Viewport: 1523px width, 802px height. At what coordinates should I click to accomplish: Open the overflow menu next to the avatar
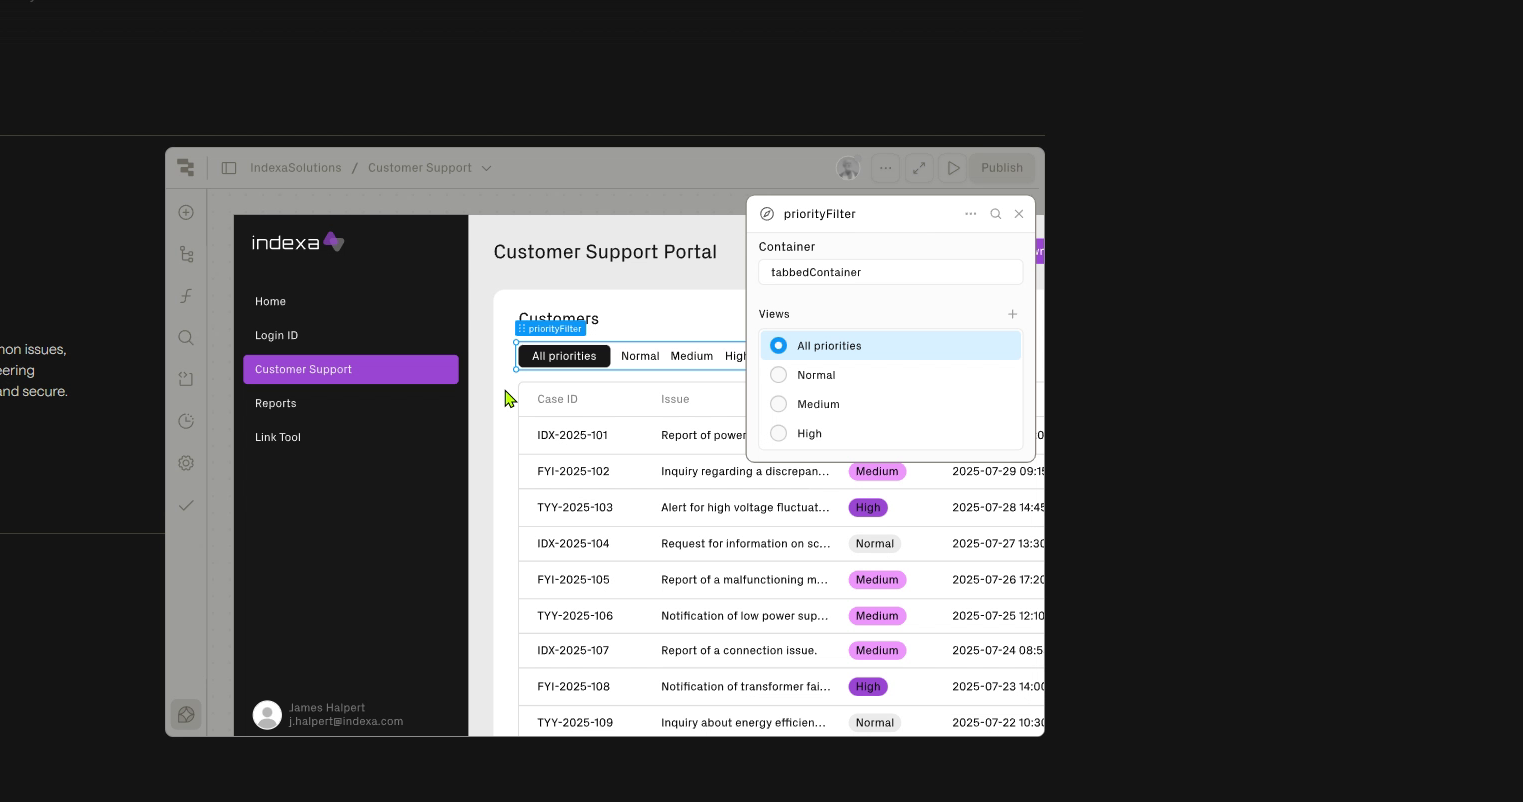coord(885,168)
